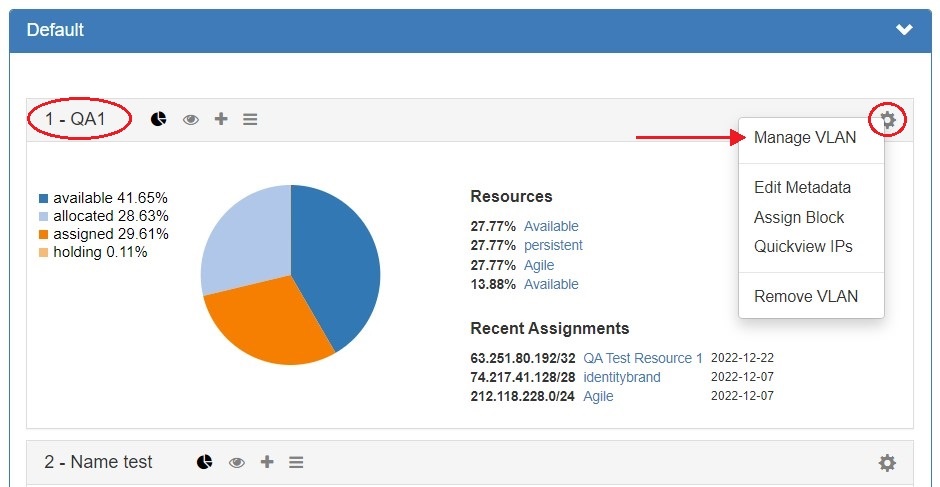This screenshot has height=487, width=940.
Task: Open the list icon in Name test row
Action: point(296,462)
